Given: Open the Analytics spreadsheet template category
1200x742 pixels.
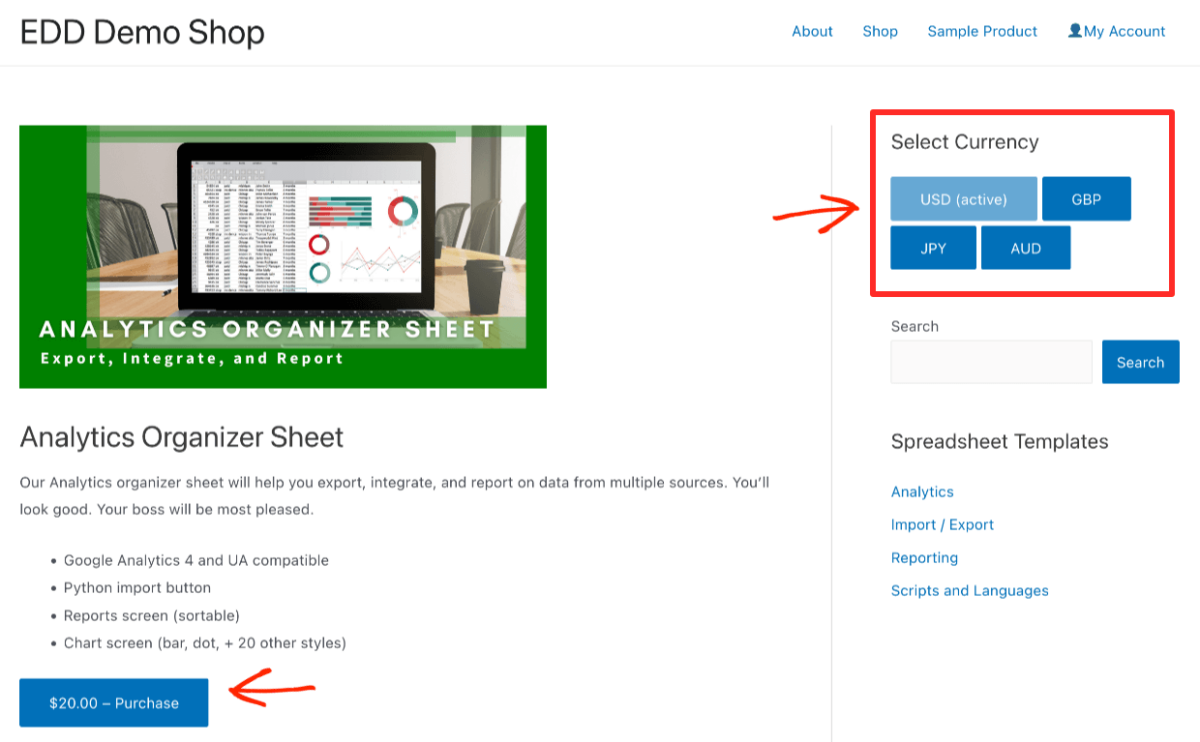Looking at the screenshot, I should click(x=922, y=491).
